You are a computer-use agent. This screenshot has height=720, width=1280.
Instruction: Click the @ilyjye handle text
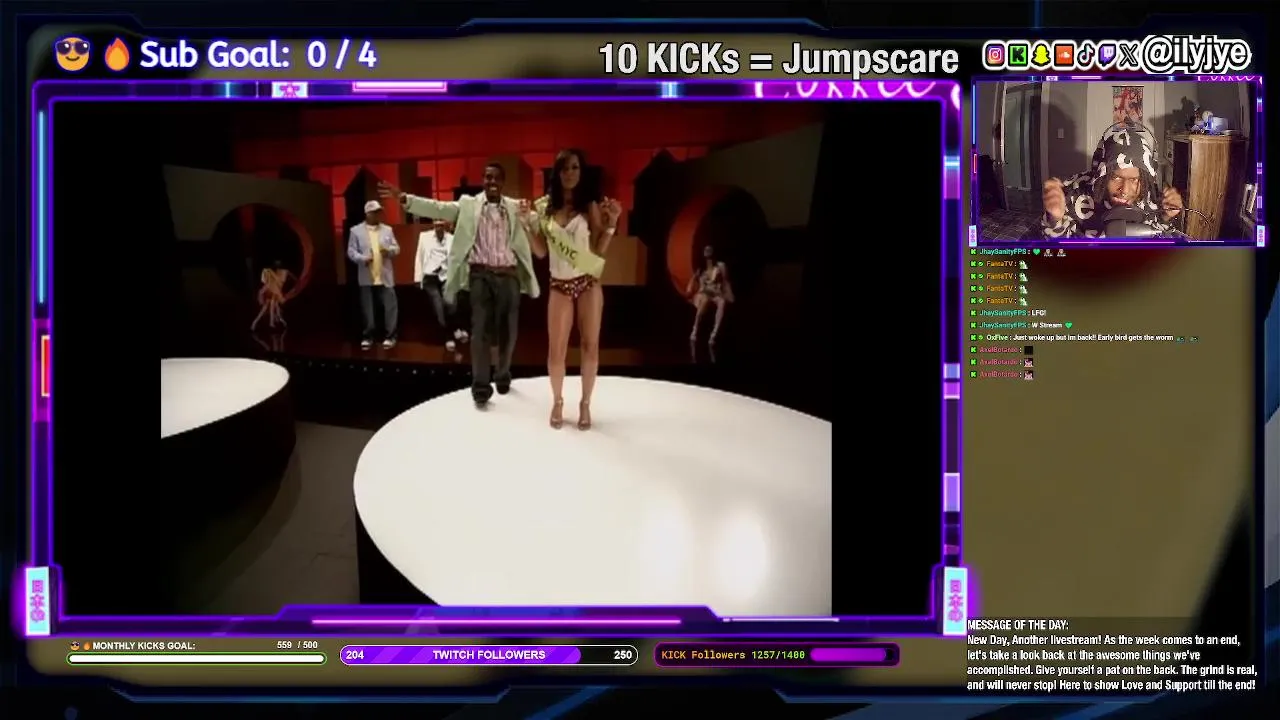[x=1196, y=54]
